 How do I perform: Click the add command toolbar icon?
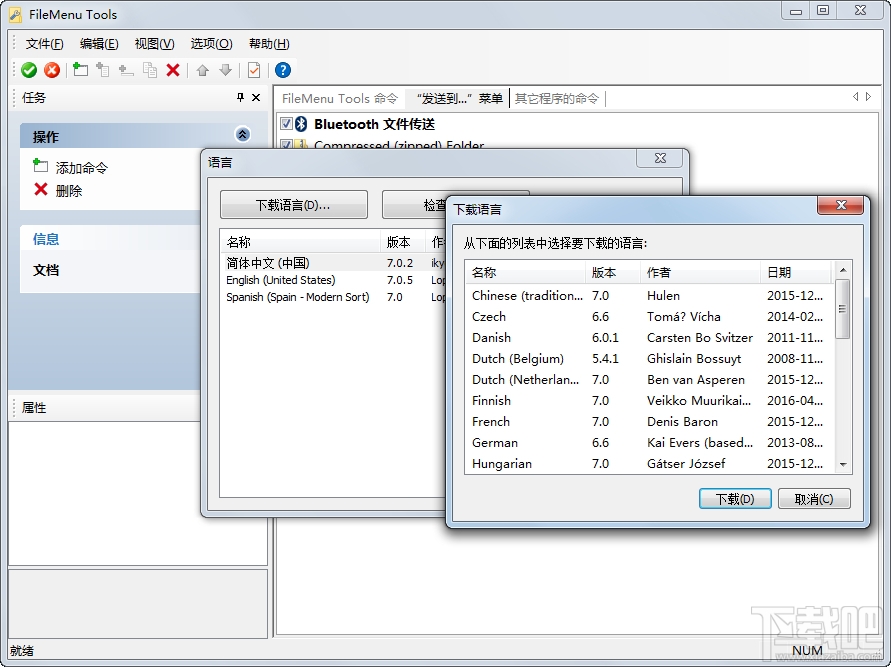click(81, 69)
